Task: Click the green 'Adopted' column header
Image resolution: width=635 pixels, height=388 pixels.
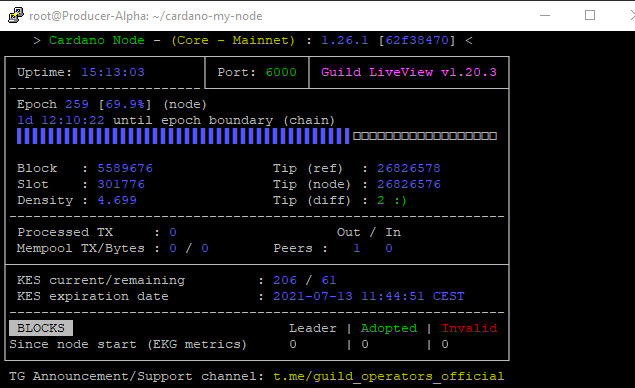Action: click(389, 328)
